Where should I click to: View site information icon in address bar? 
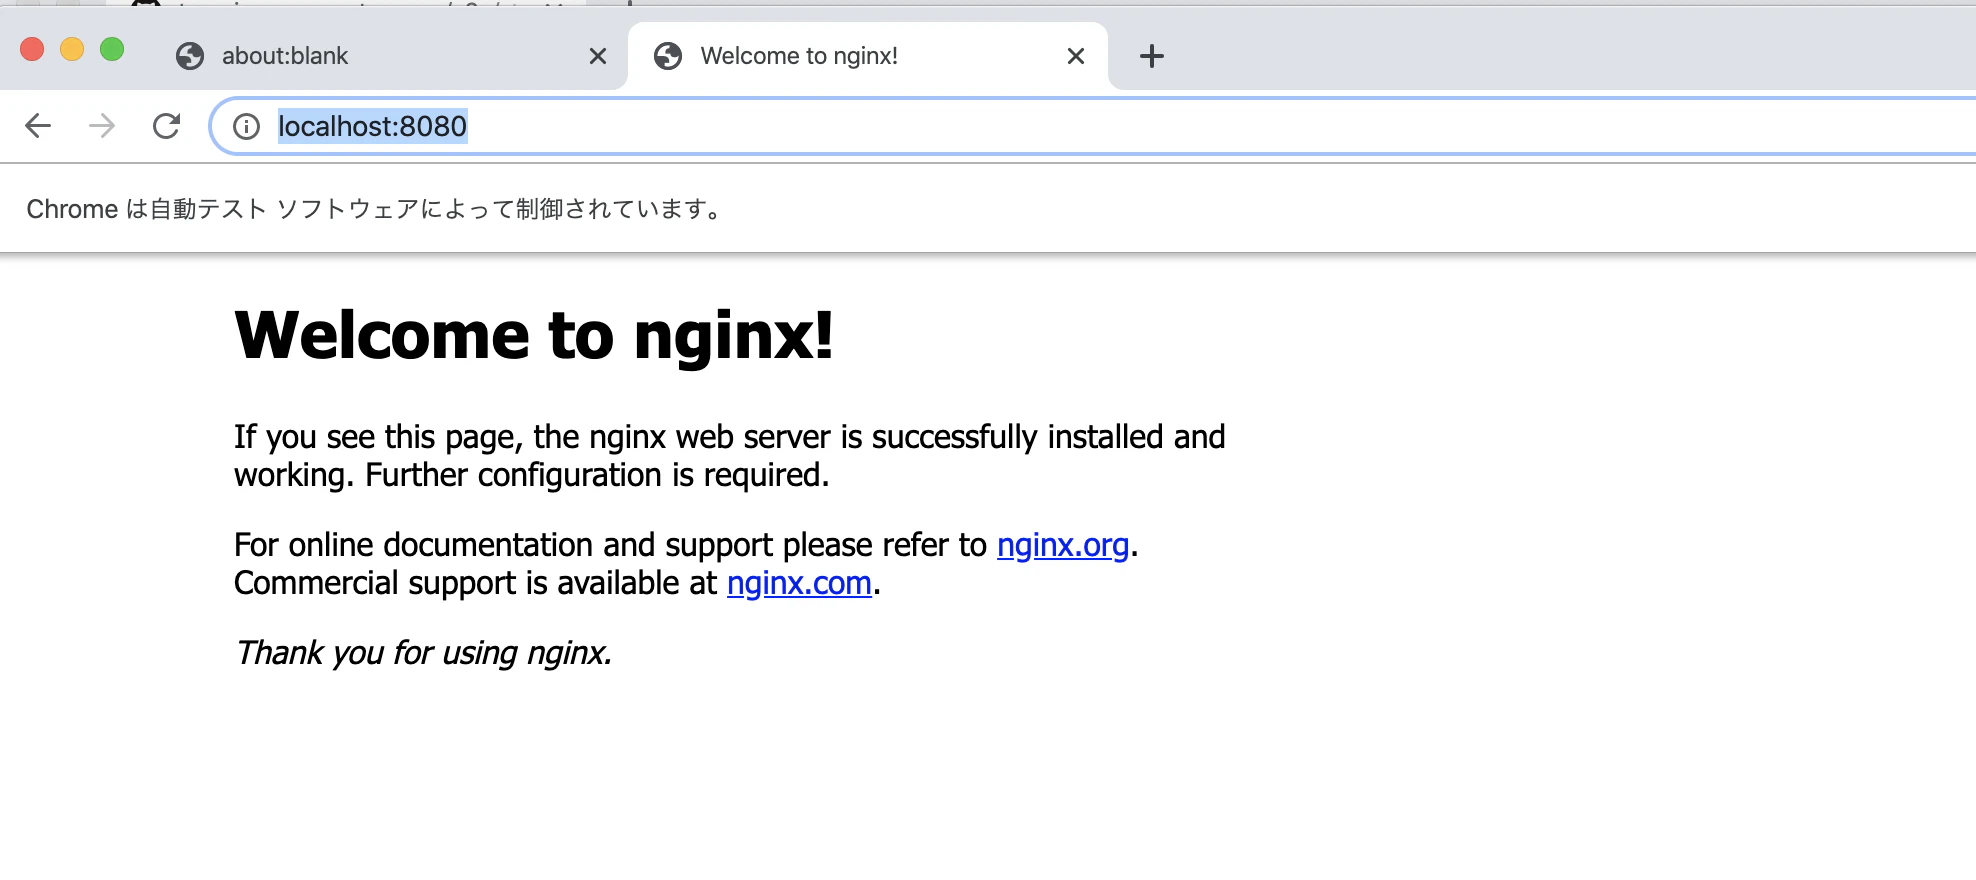(246, 126)
